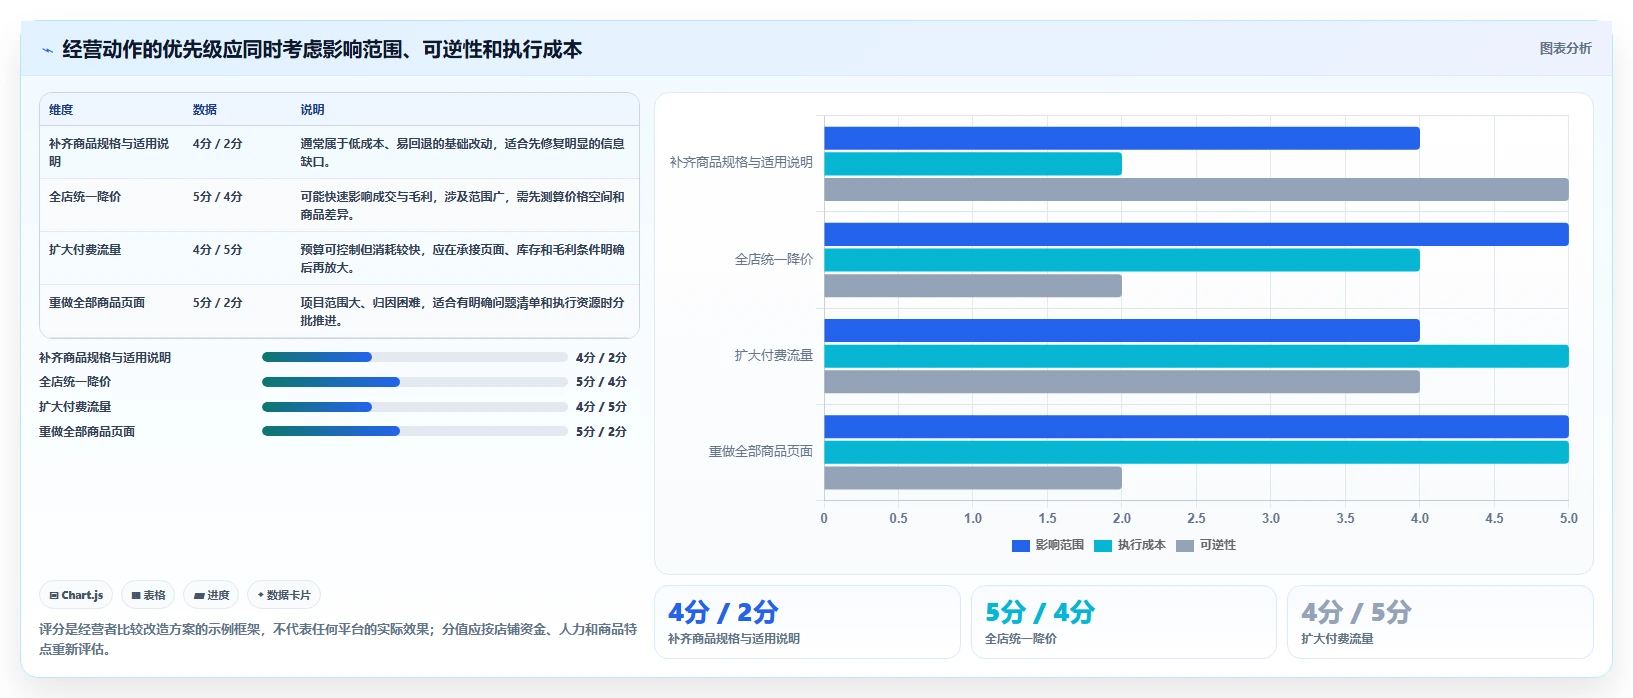Click the footnote starting 评分是经营者比较改造方案

338,639
